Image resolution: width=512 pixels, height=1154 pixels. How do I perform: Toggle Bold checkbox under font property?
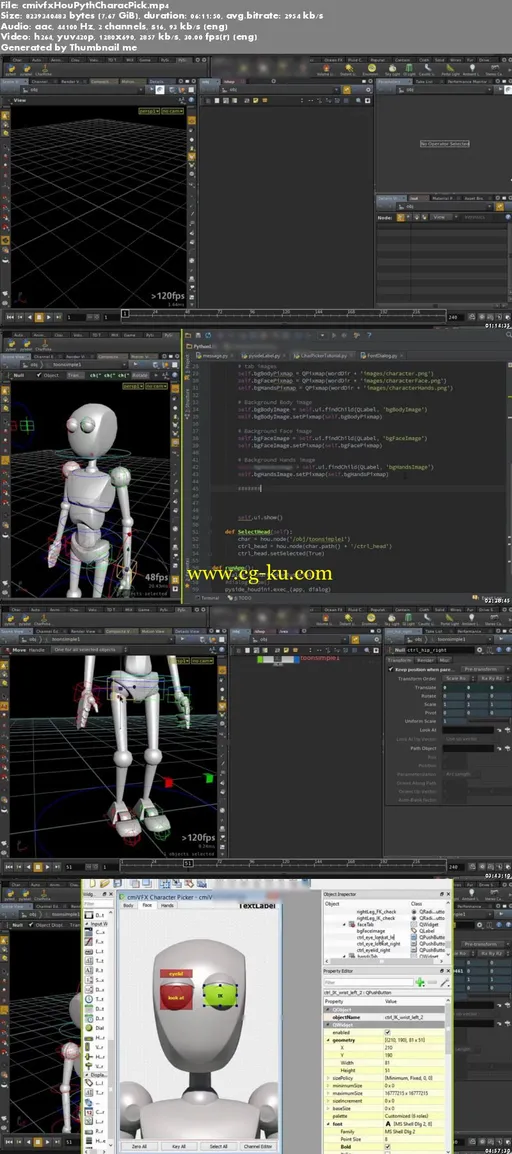tap(388, 1146)
